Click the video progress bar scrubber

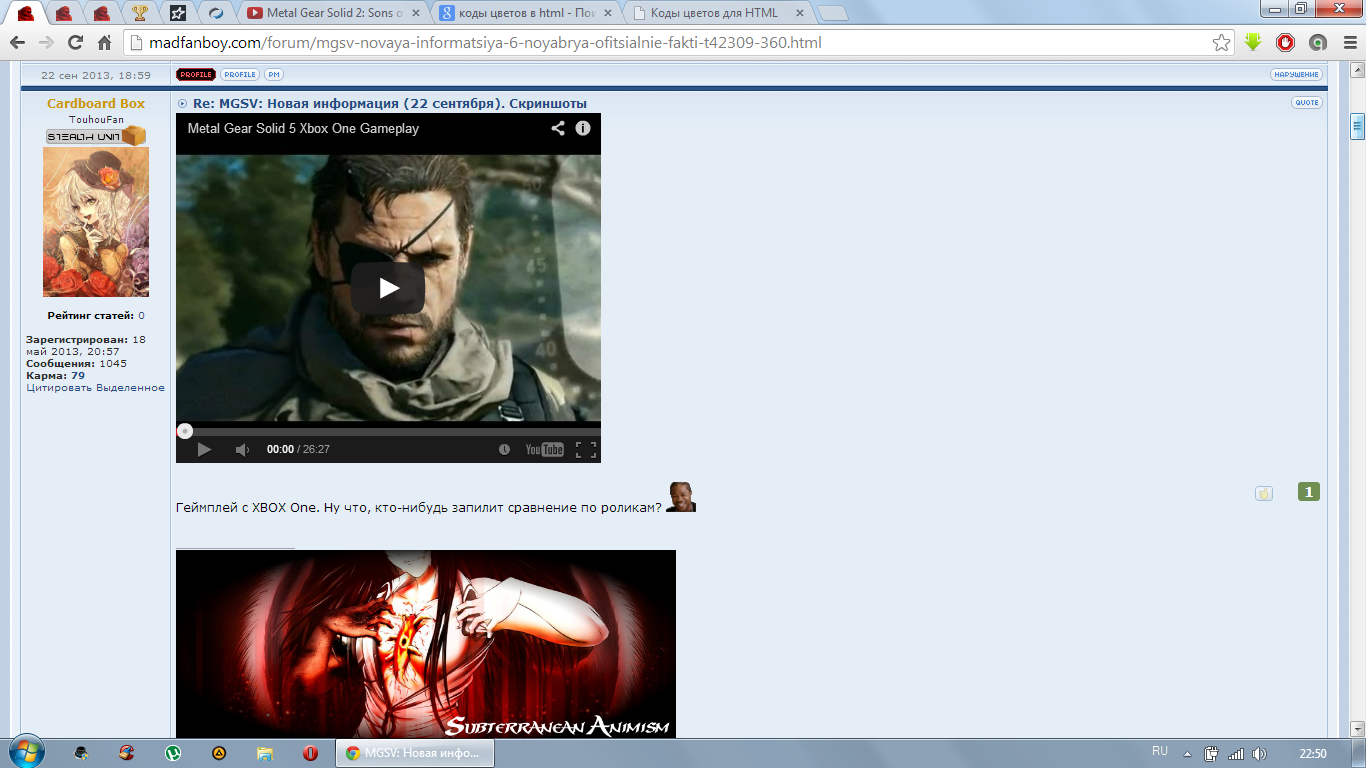[185, 431]
